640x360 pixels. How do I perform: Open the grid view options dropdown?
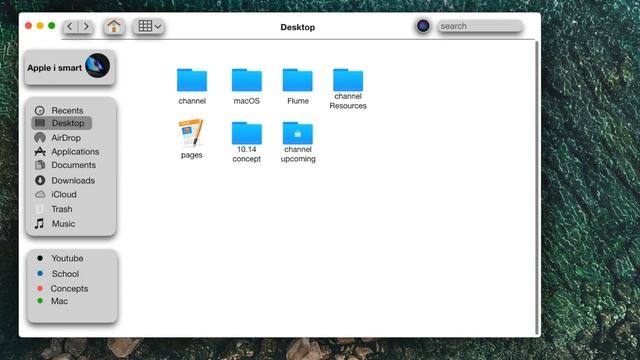tap(149, 27)
